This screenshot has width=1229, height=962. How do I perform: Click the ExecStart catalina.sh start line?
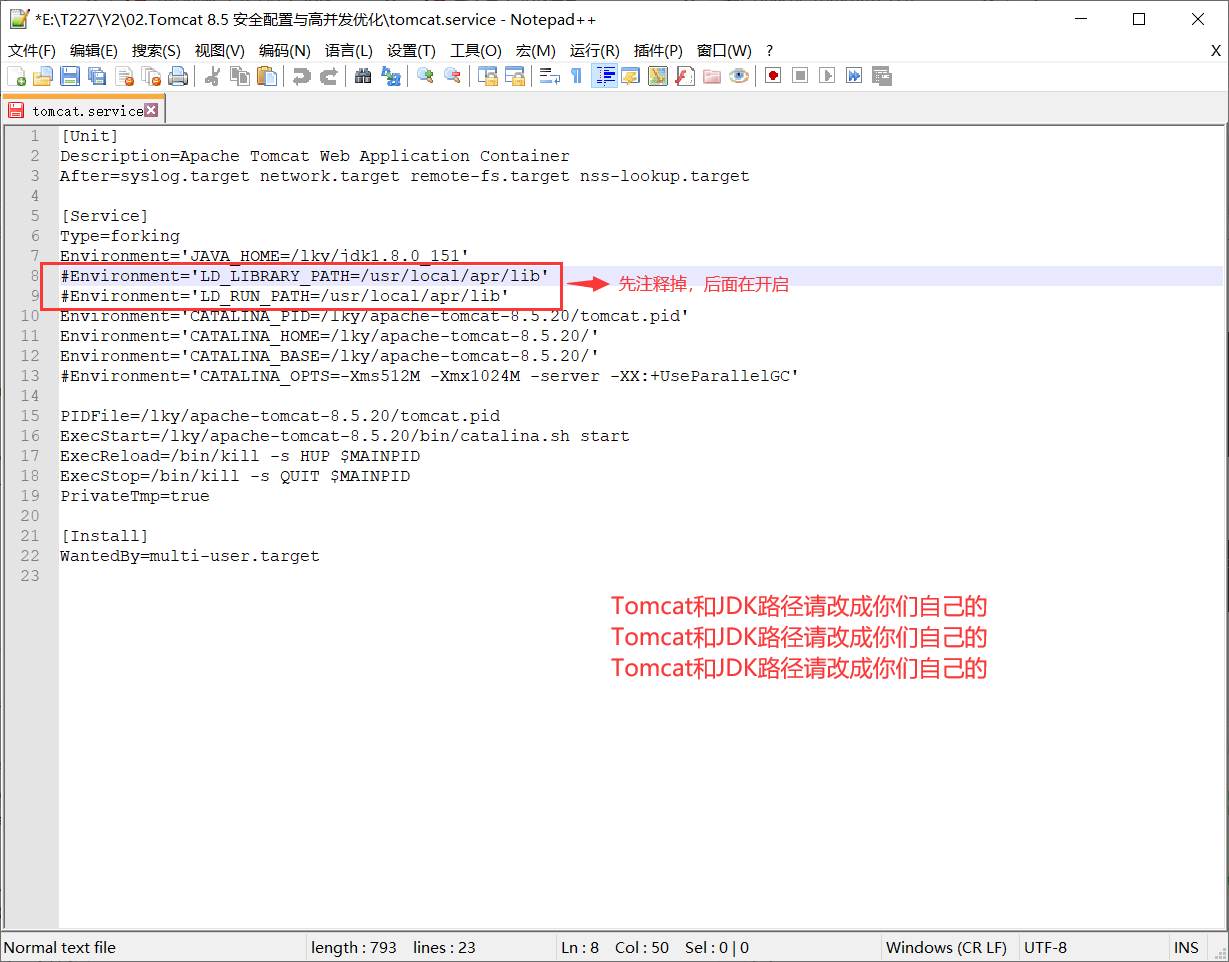[x=345, y=436]
